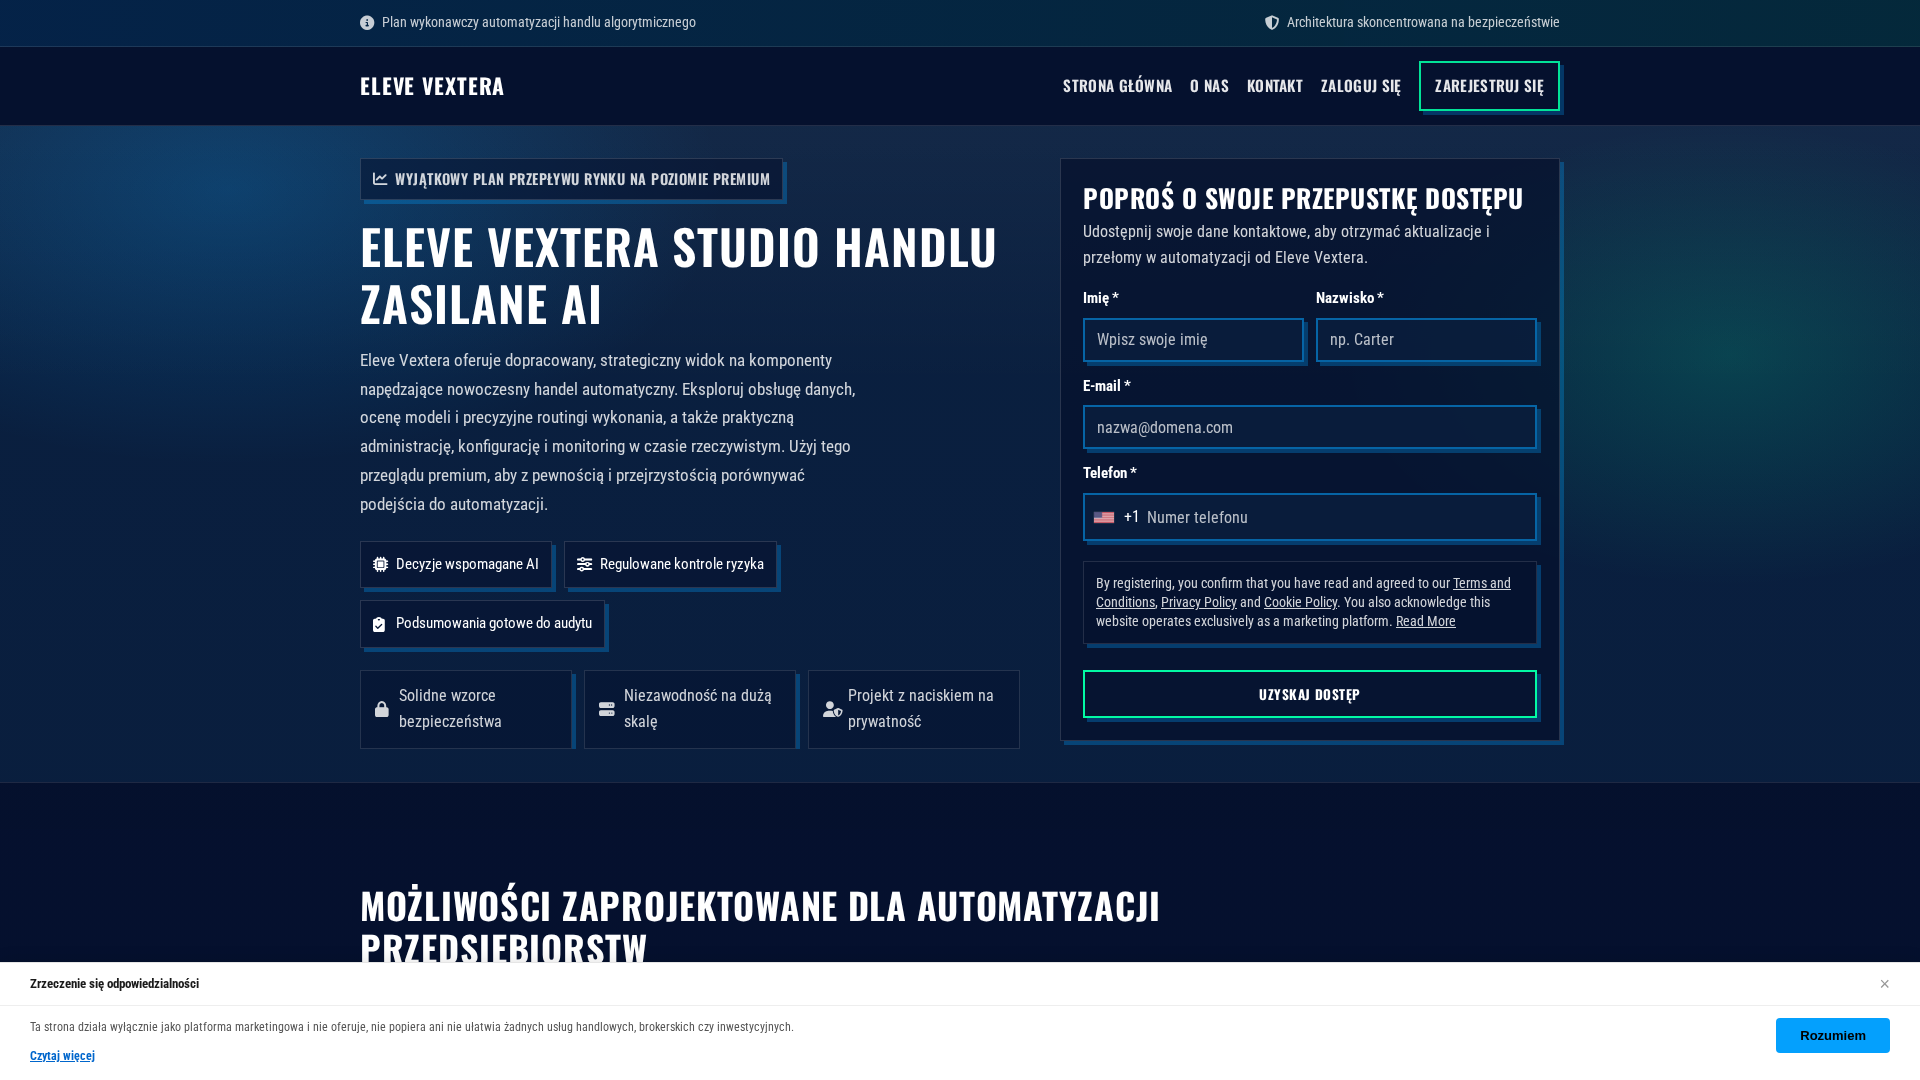Click the chart line icon in premium badge
The image size is (1920, 1080).
pos(380,179)
